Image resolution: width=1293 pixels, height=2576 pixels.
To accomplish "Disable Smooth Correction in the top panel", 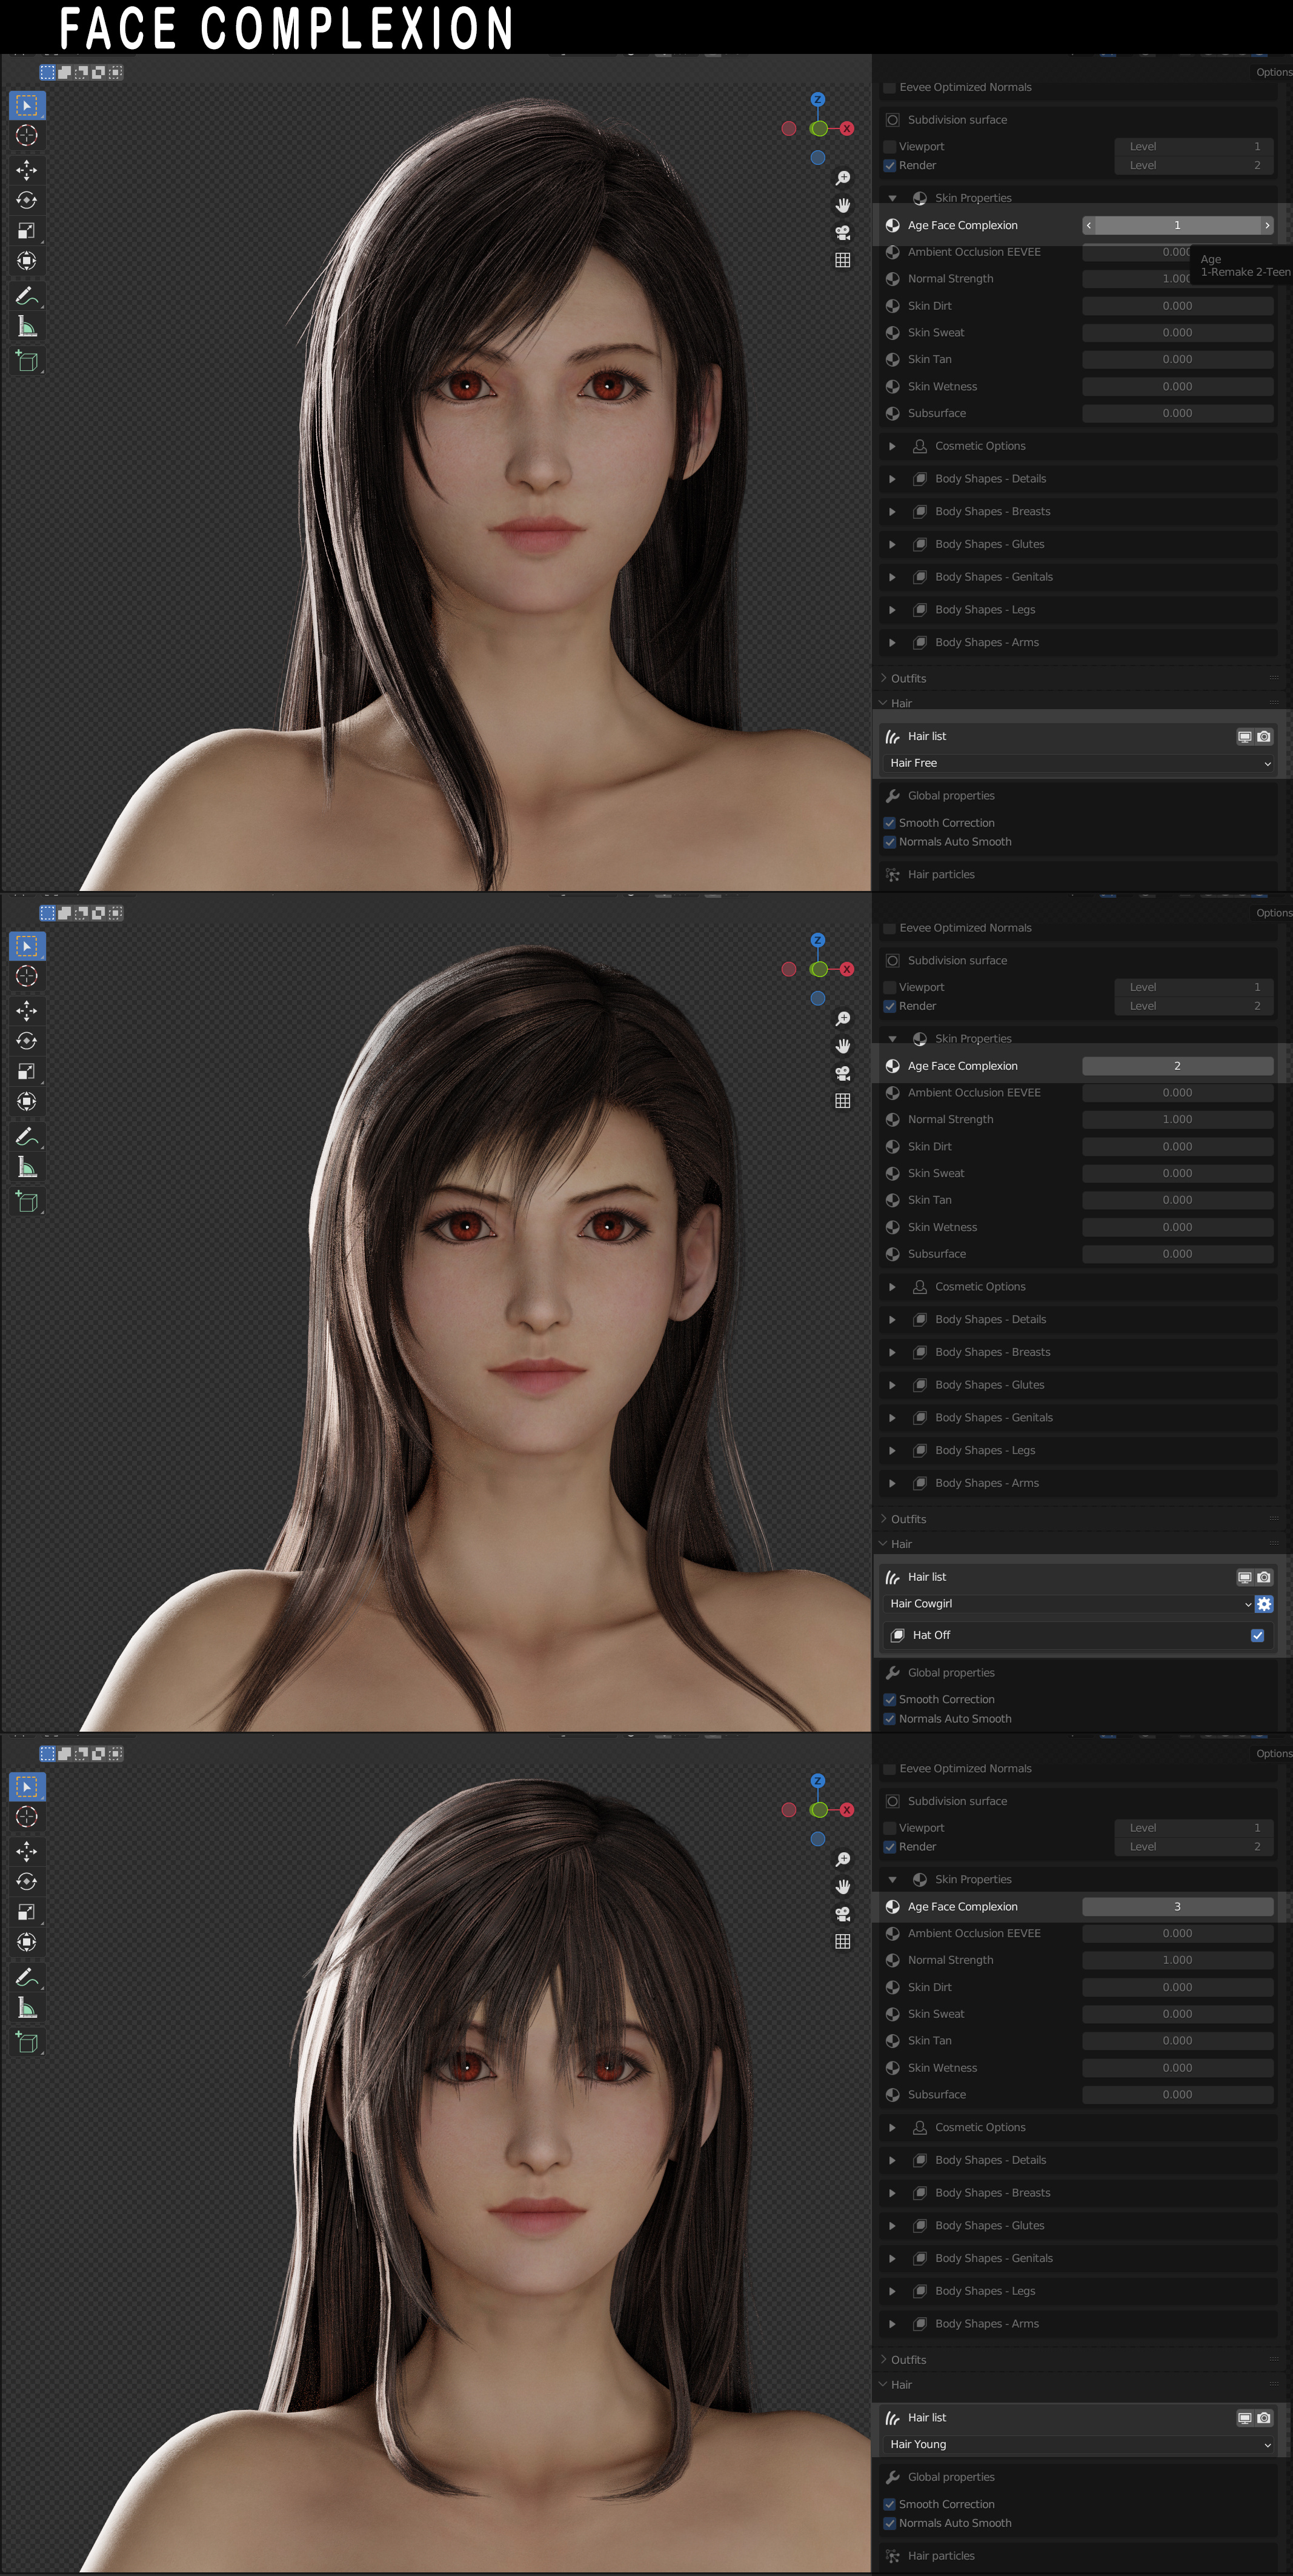I will 889,823.
